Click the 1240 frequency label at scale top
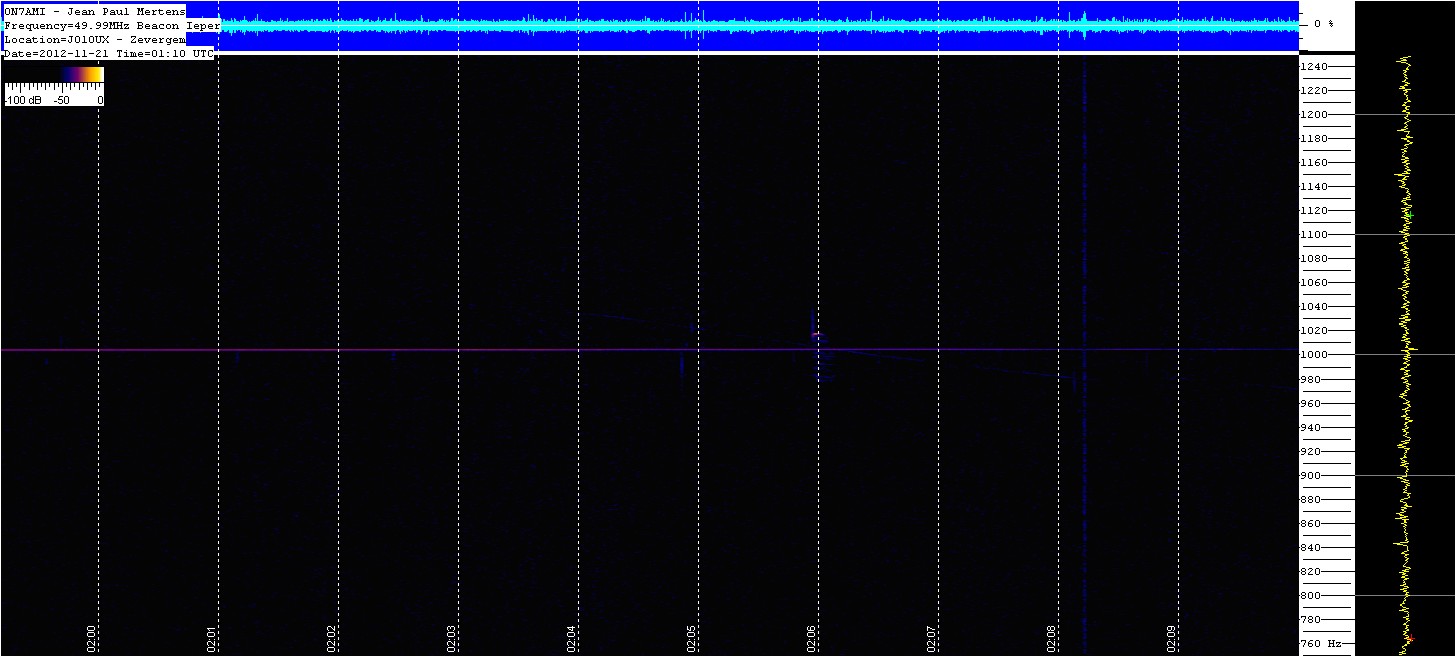Screen dimensions: 1456x657 (1313, 67)
